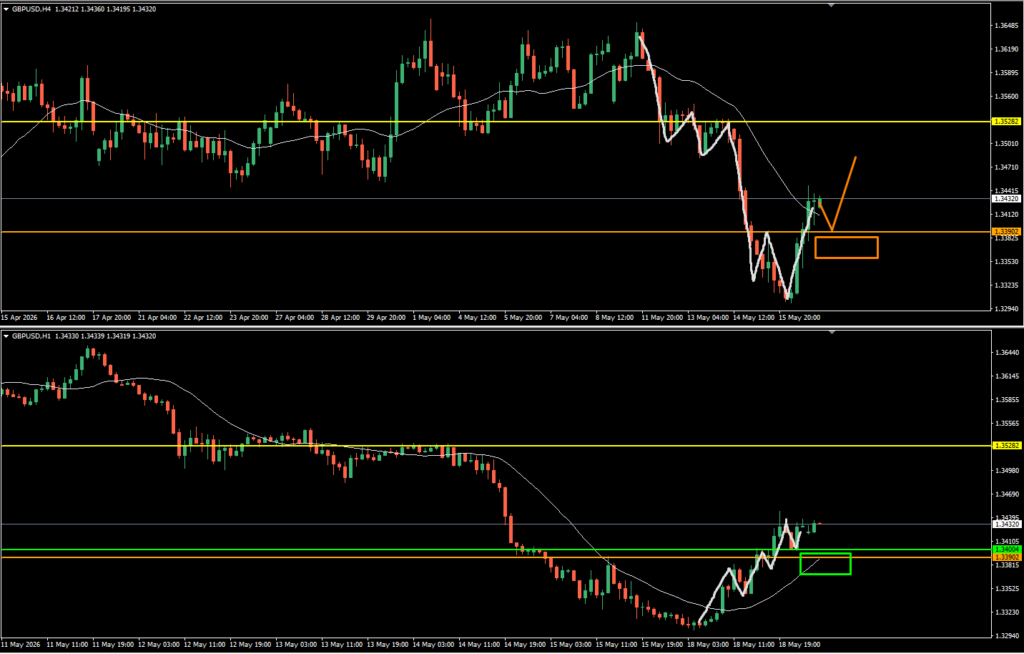Viewport: 1024px width, 654px height.
Task: Click the 21 Apr 04:00 time axis label
Action: click(x=157, y=318)
